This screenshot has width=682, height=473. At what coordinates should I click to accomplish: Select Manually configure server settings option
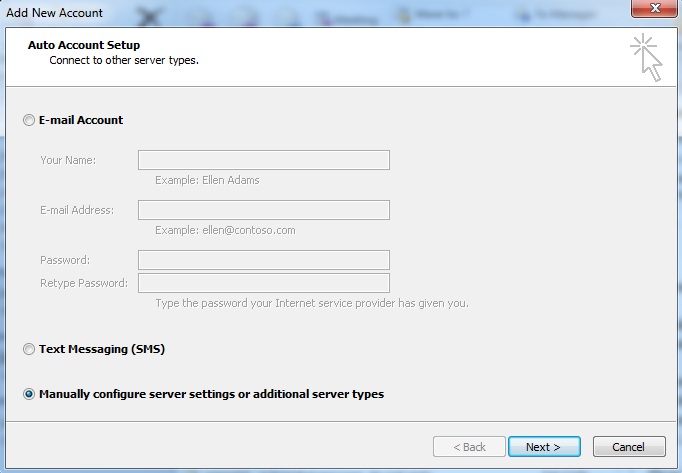[28, 394]
